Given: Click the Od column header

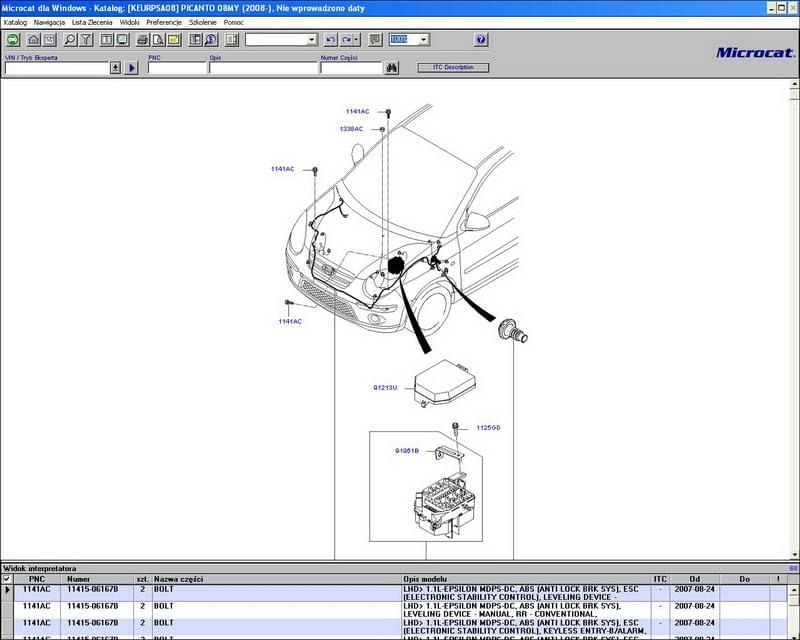Looking at the screenshot, I should click(x=694, y=579).
